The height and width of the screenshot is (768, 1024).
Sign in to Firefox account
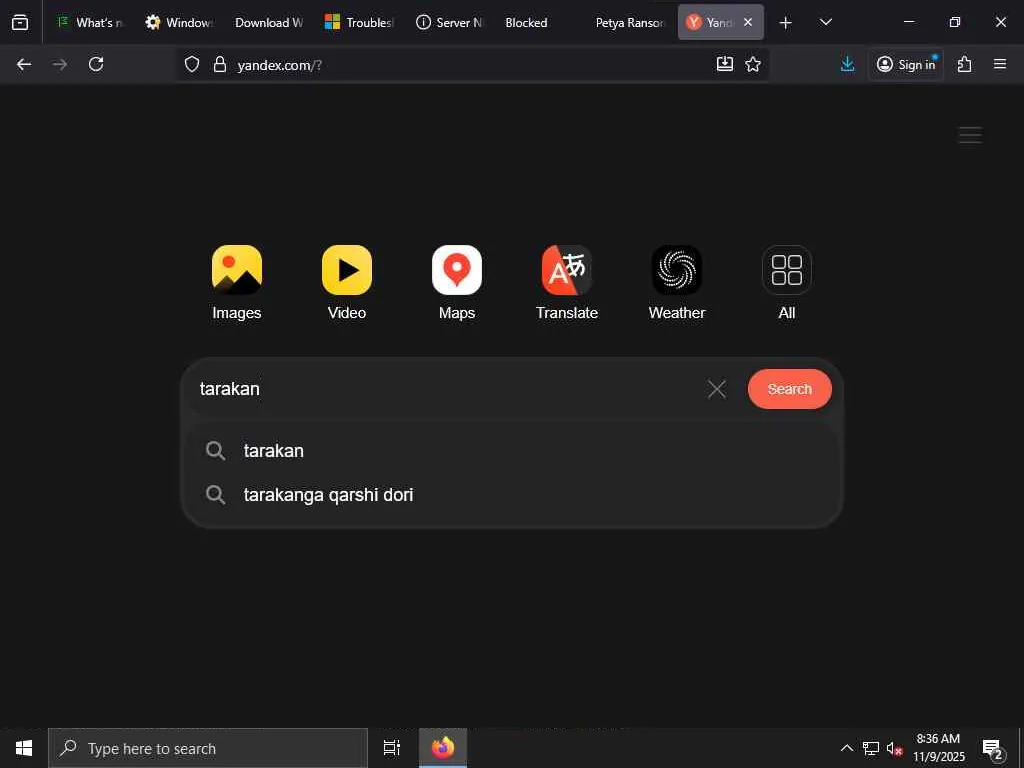[906, 64]
